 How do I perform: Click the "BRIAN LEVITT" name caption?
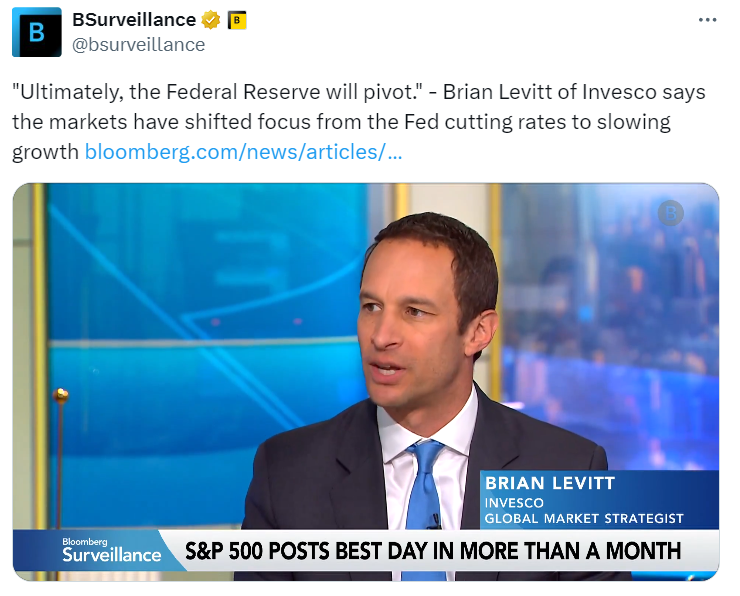[x=550, y=483]
